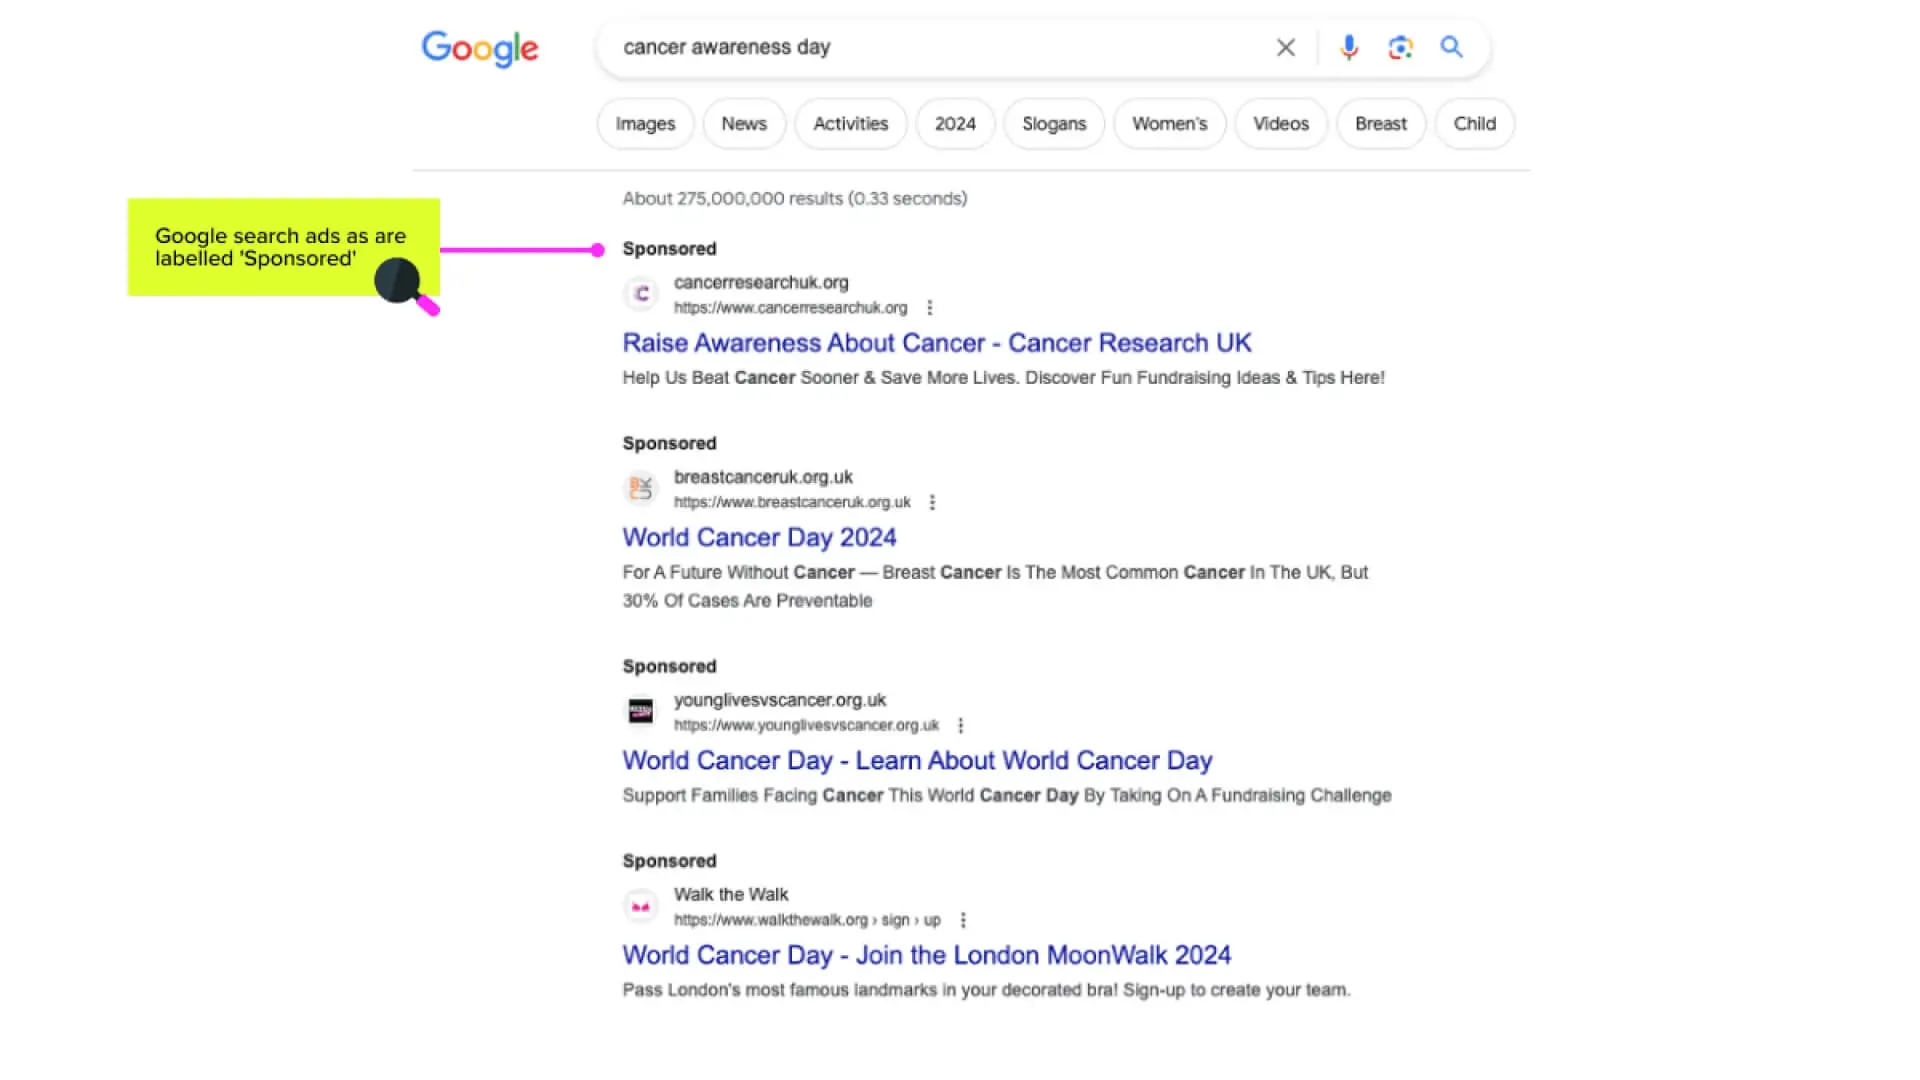Select the Videos filter chip
This screenshot has width=1920, height=1080.
pos(1281,124)
